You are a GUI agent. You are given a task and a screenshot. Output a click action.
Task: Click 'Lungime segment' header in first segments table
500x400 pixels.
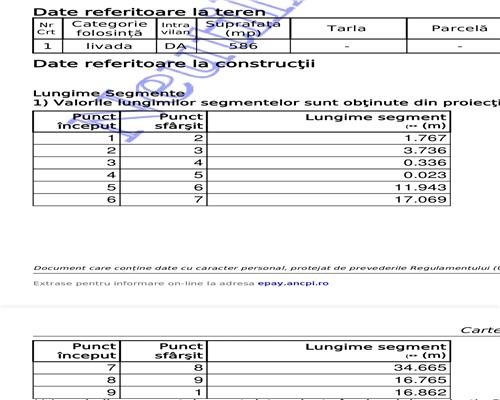329,121
